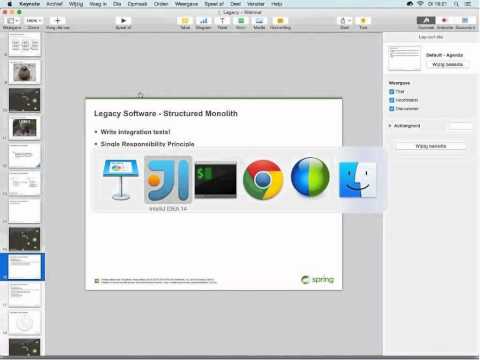Select IntelliJ IDEA 14 in the app switcher
Viewport: 480px width, 360px height.
click(x=168, y=180)
